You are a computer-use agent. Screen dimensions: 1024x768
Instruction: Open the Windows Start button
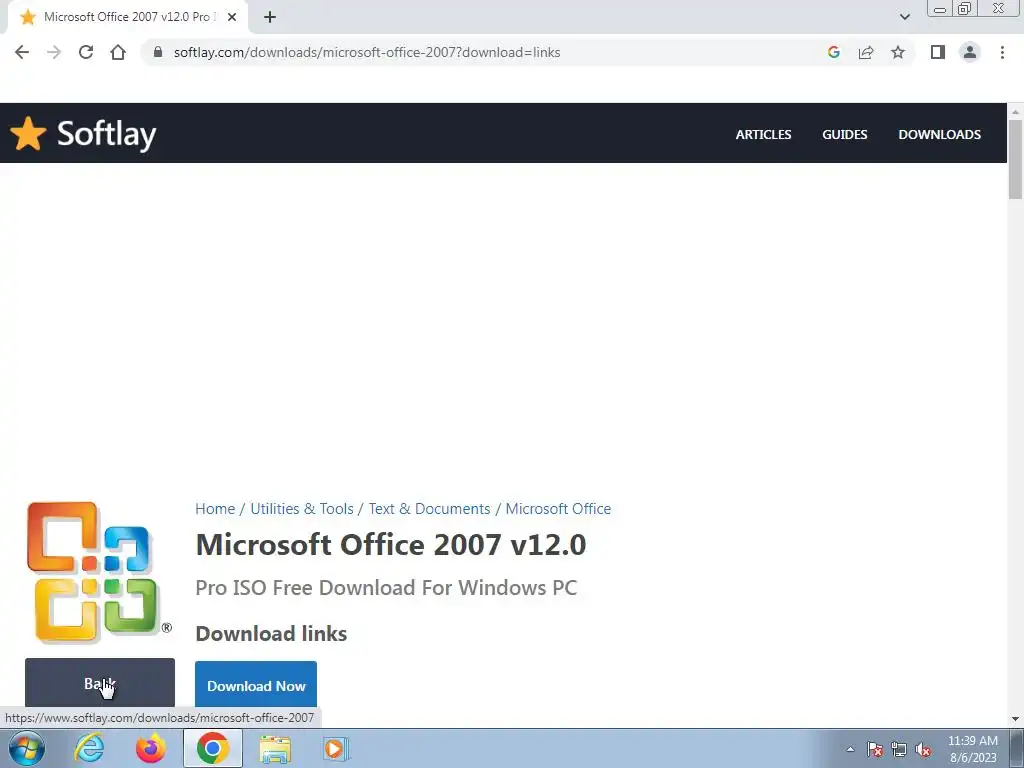click(x=27, y=748)
